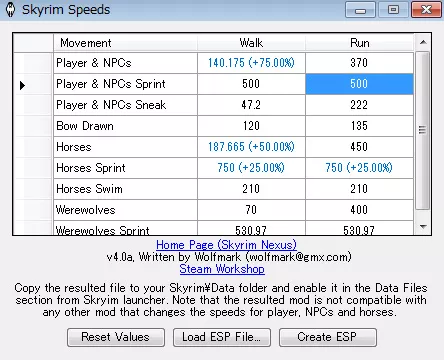Click the table scroll up arrow
The width and height of the screenshot is (444, 360).
pyautogui.click(x=423, y=42)
